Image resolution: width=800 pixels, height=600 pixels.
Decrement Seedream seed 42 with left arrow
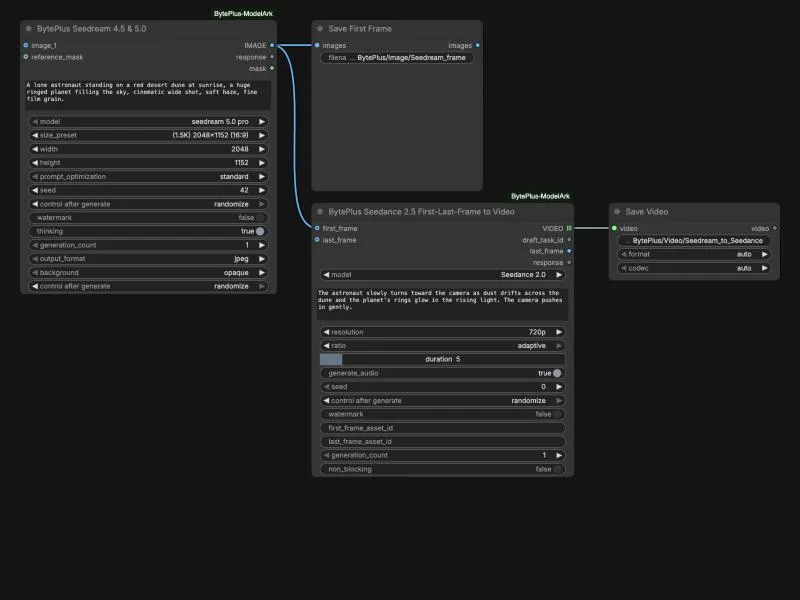pos(35,190)
